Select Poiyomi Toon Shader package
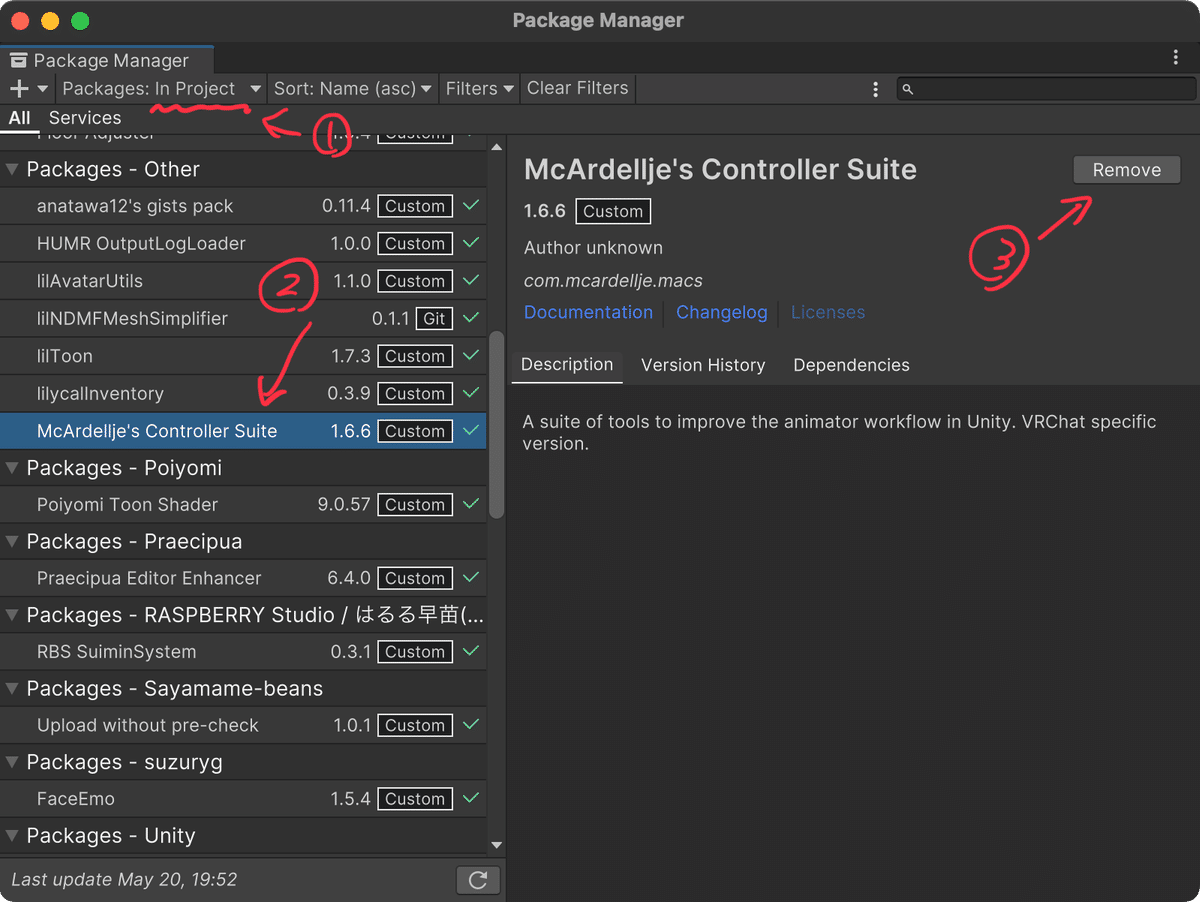Image resolution: width=1200 pixels, height=902 pixels. tap(243, 504)
